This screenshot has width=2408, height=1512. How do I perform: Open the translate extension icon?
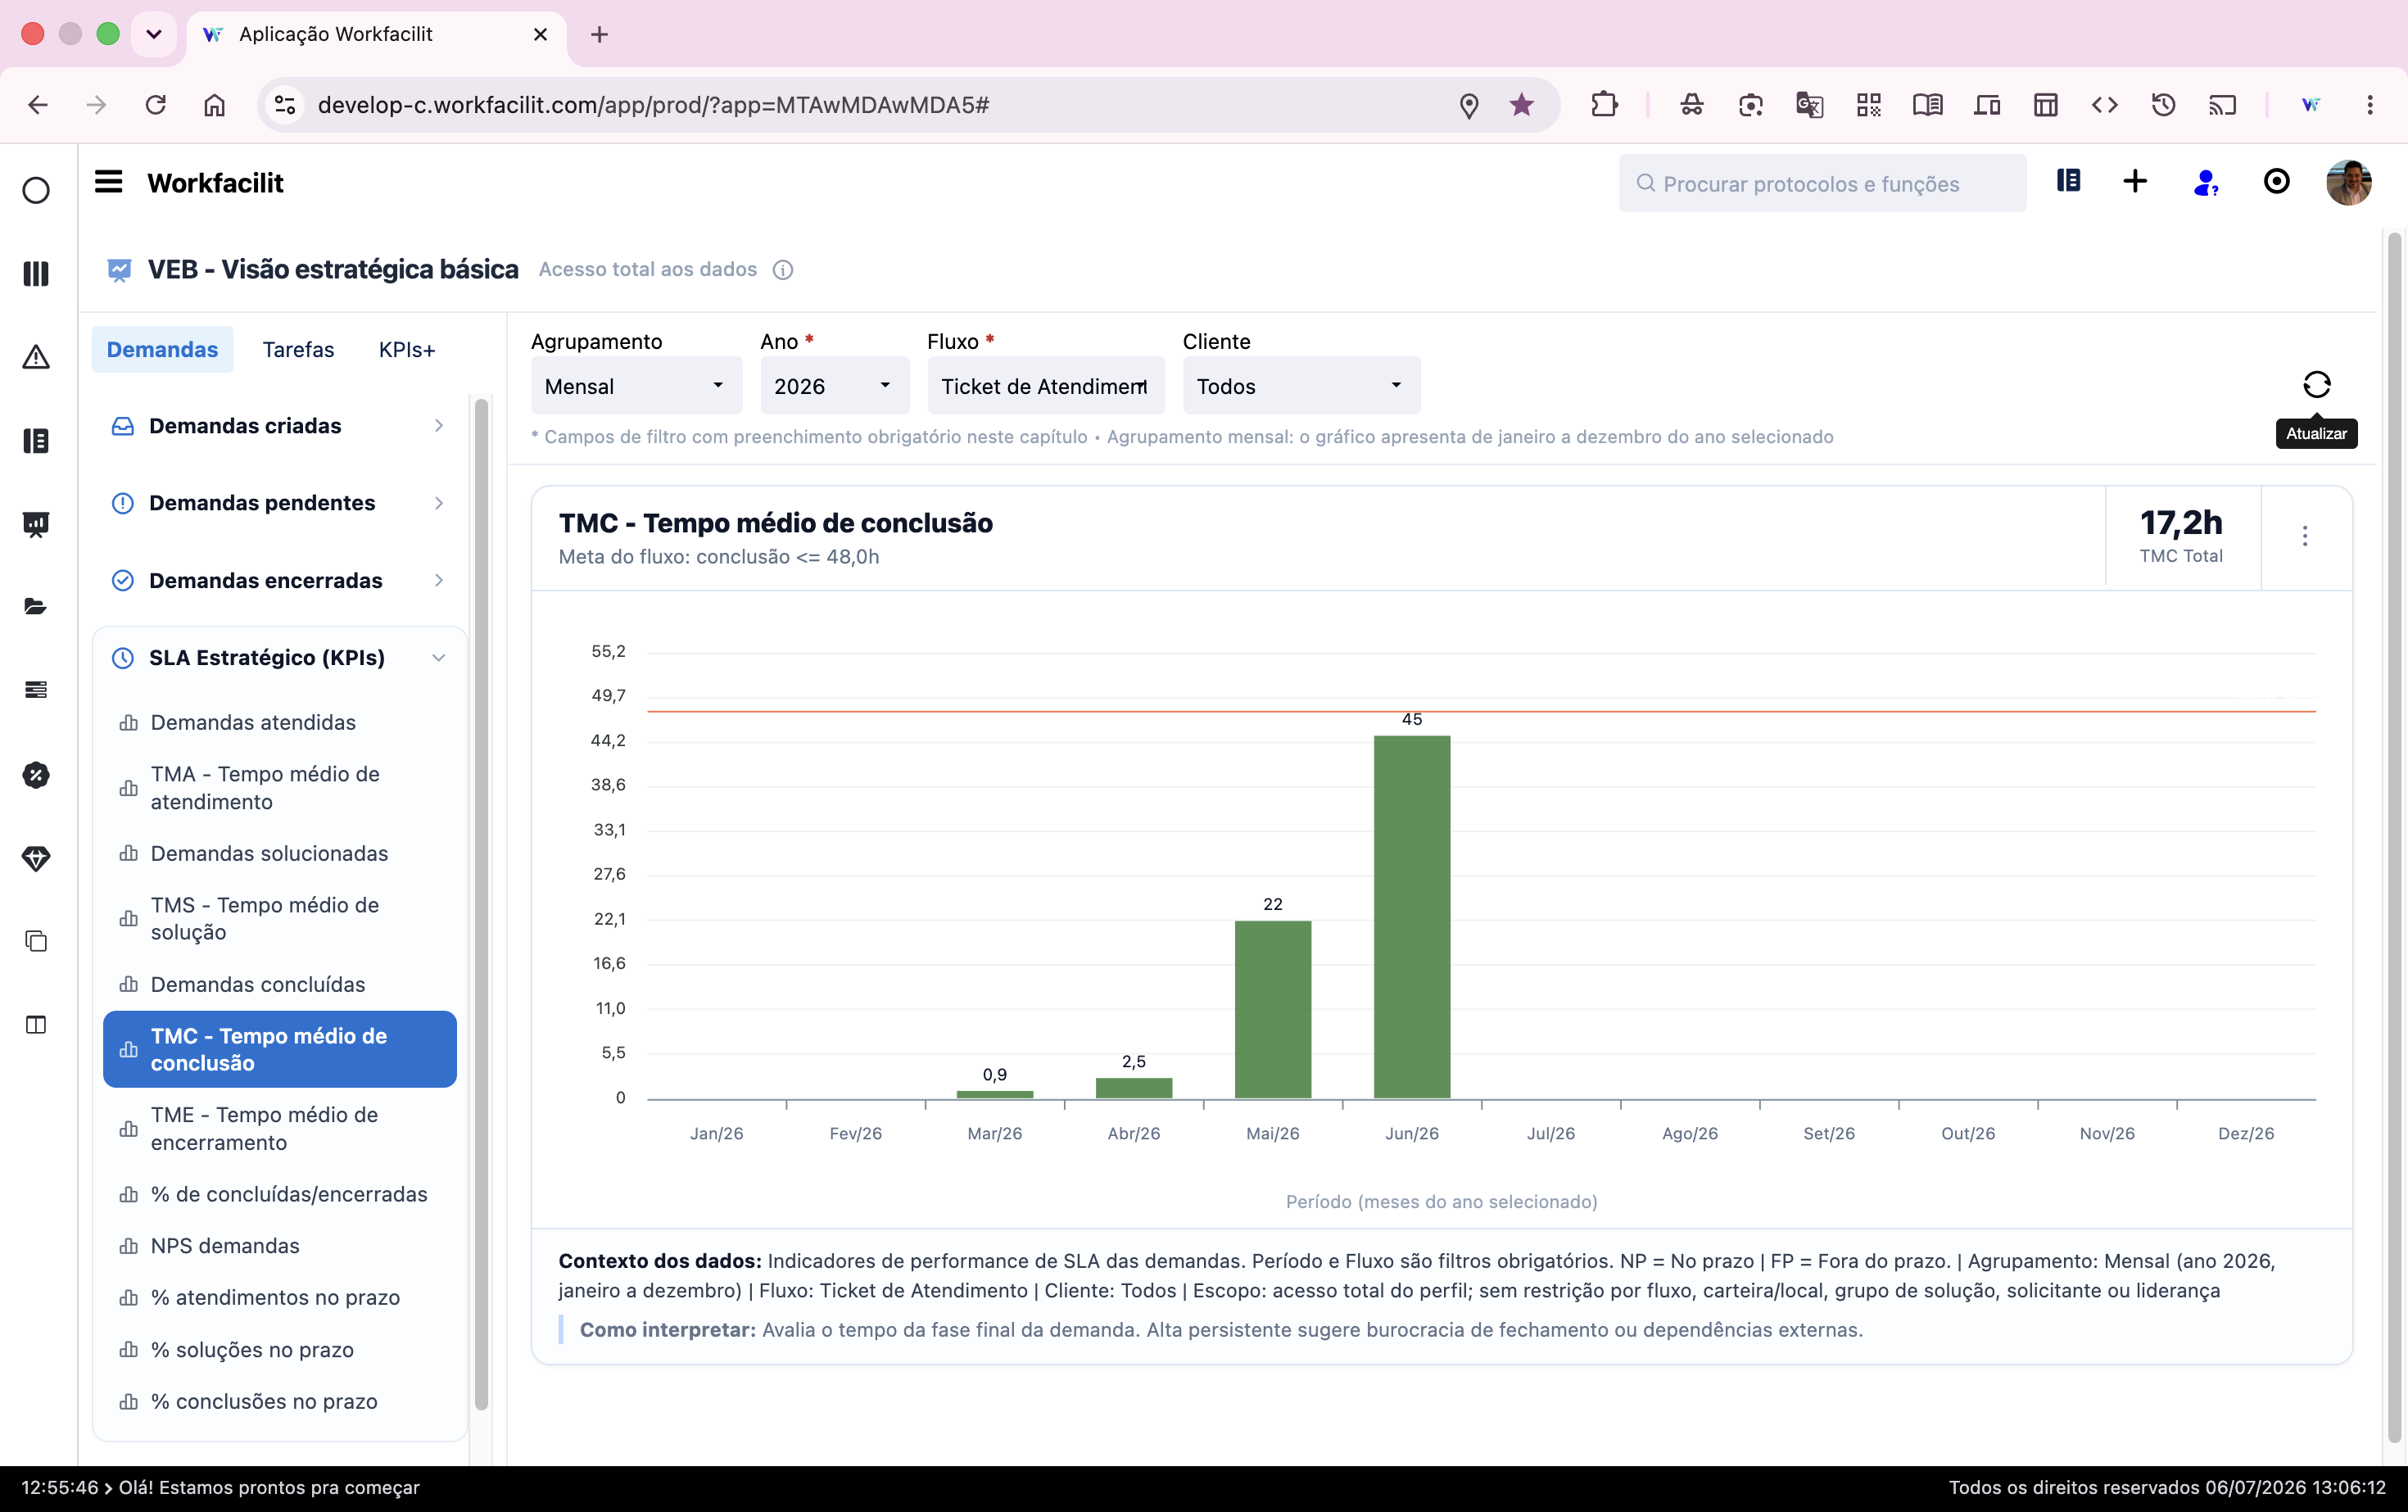[x=1809, y=105]
